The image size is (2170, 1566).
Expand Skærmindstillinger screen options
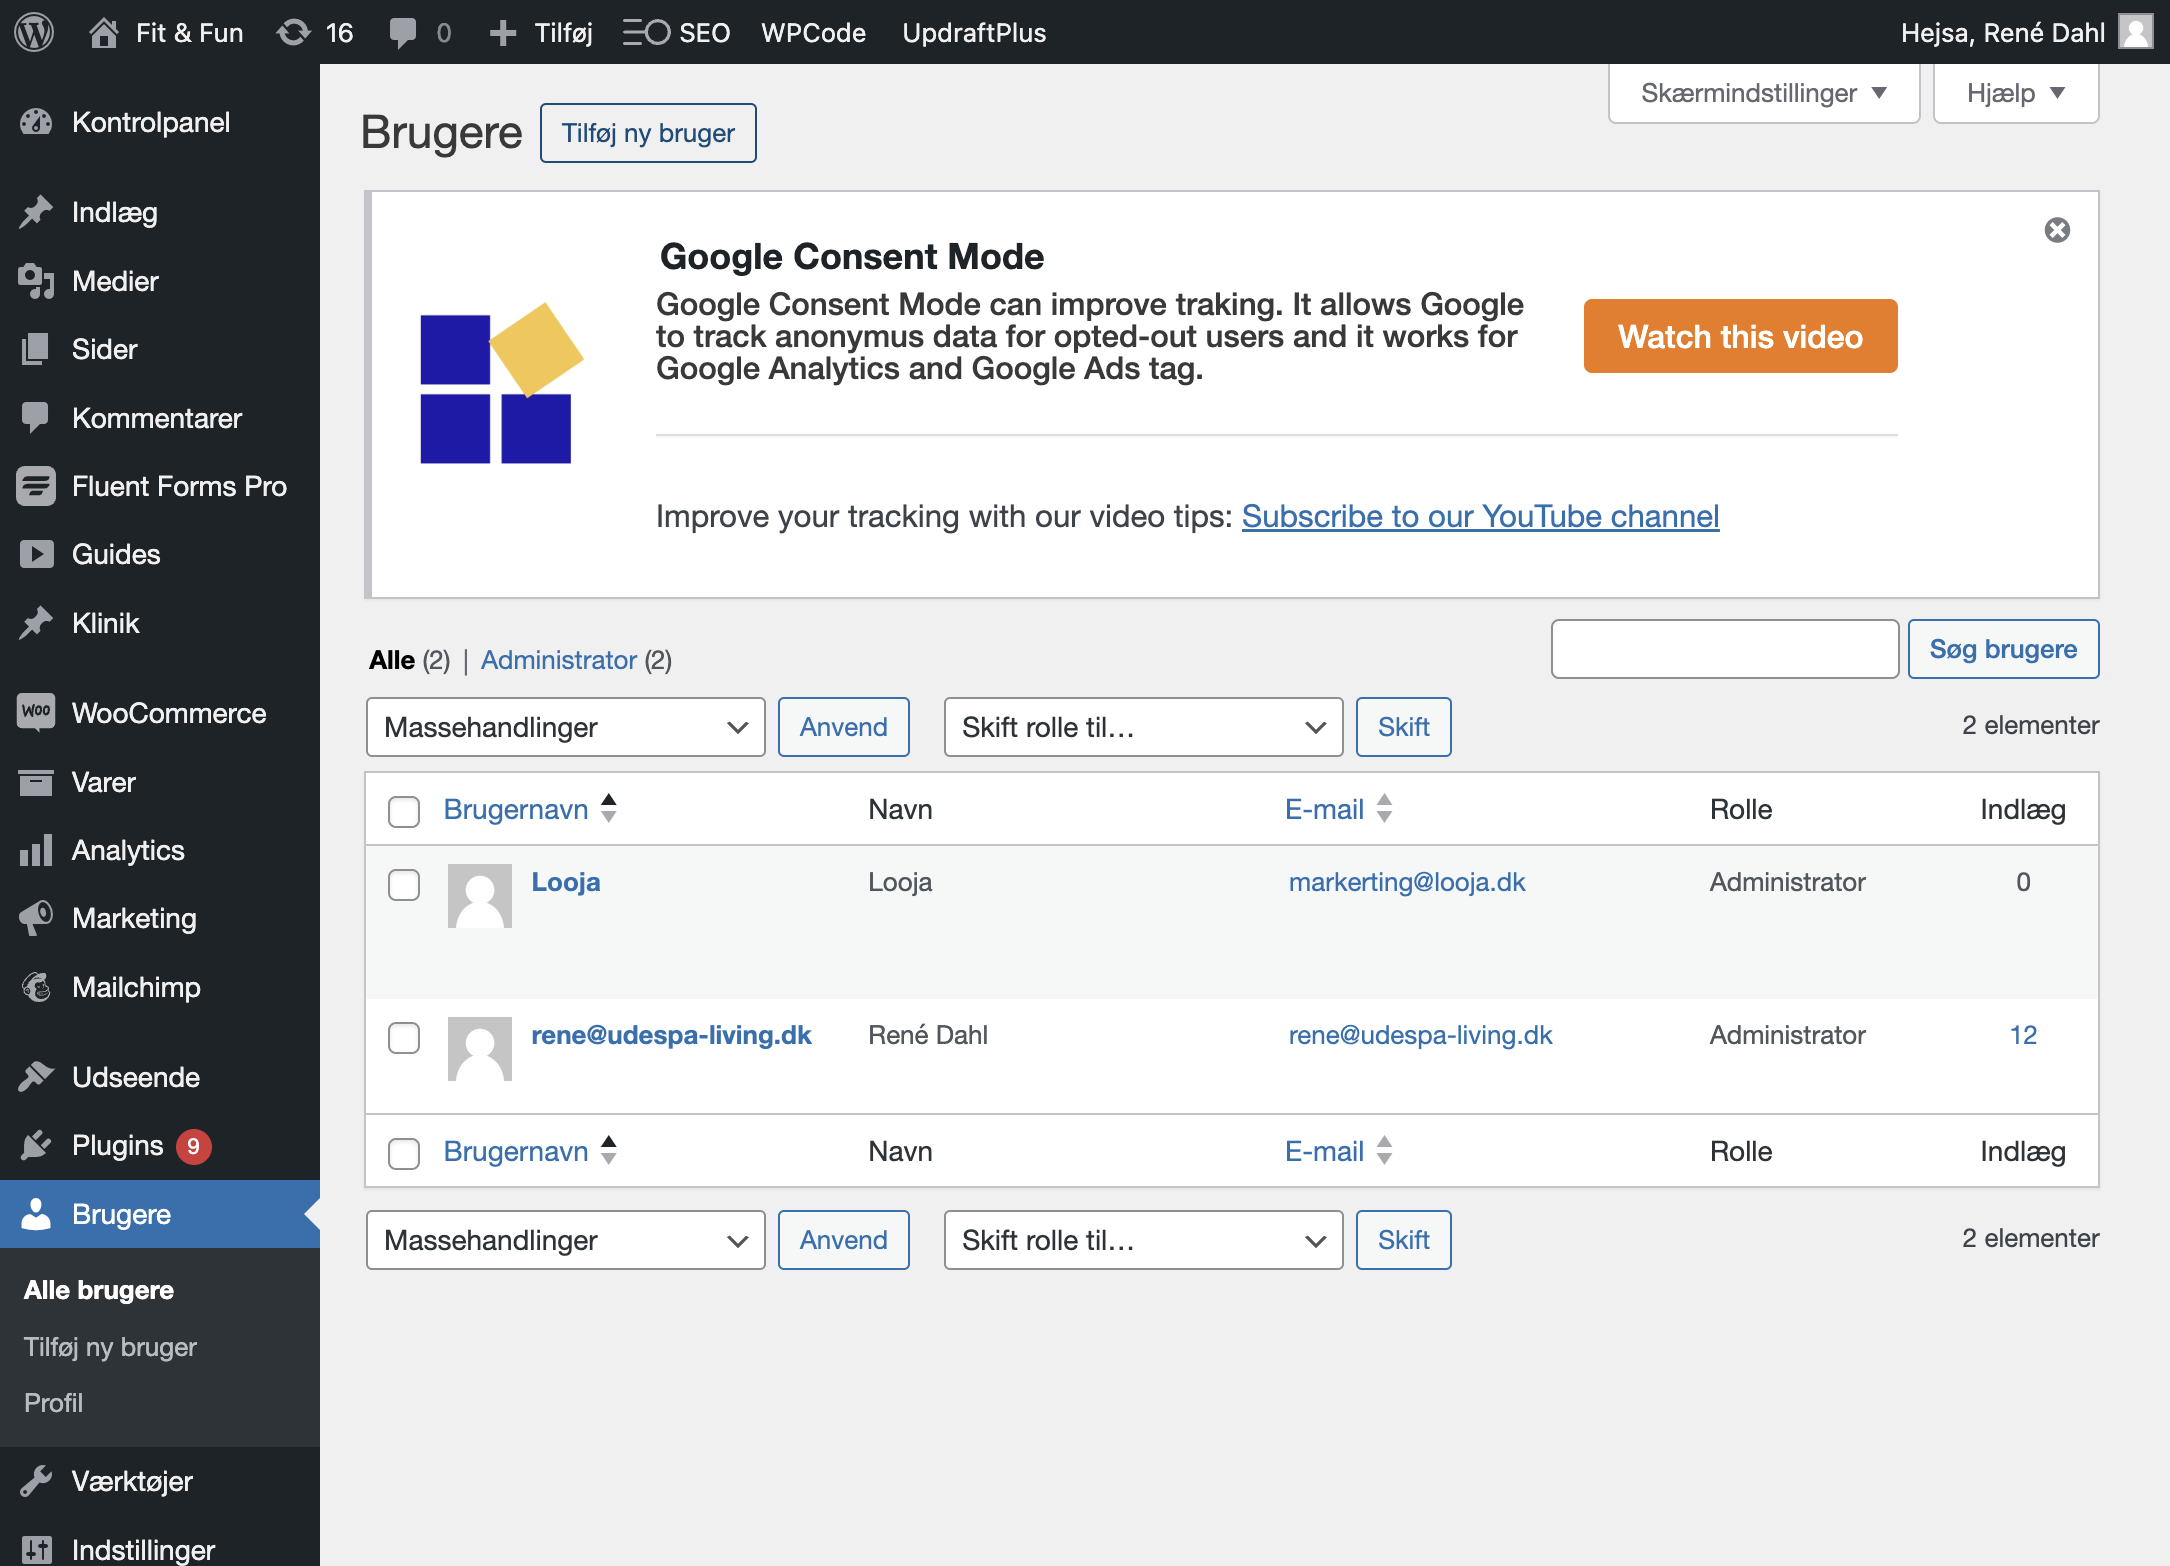1764,93
